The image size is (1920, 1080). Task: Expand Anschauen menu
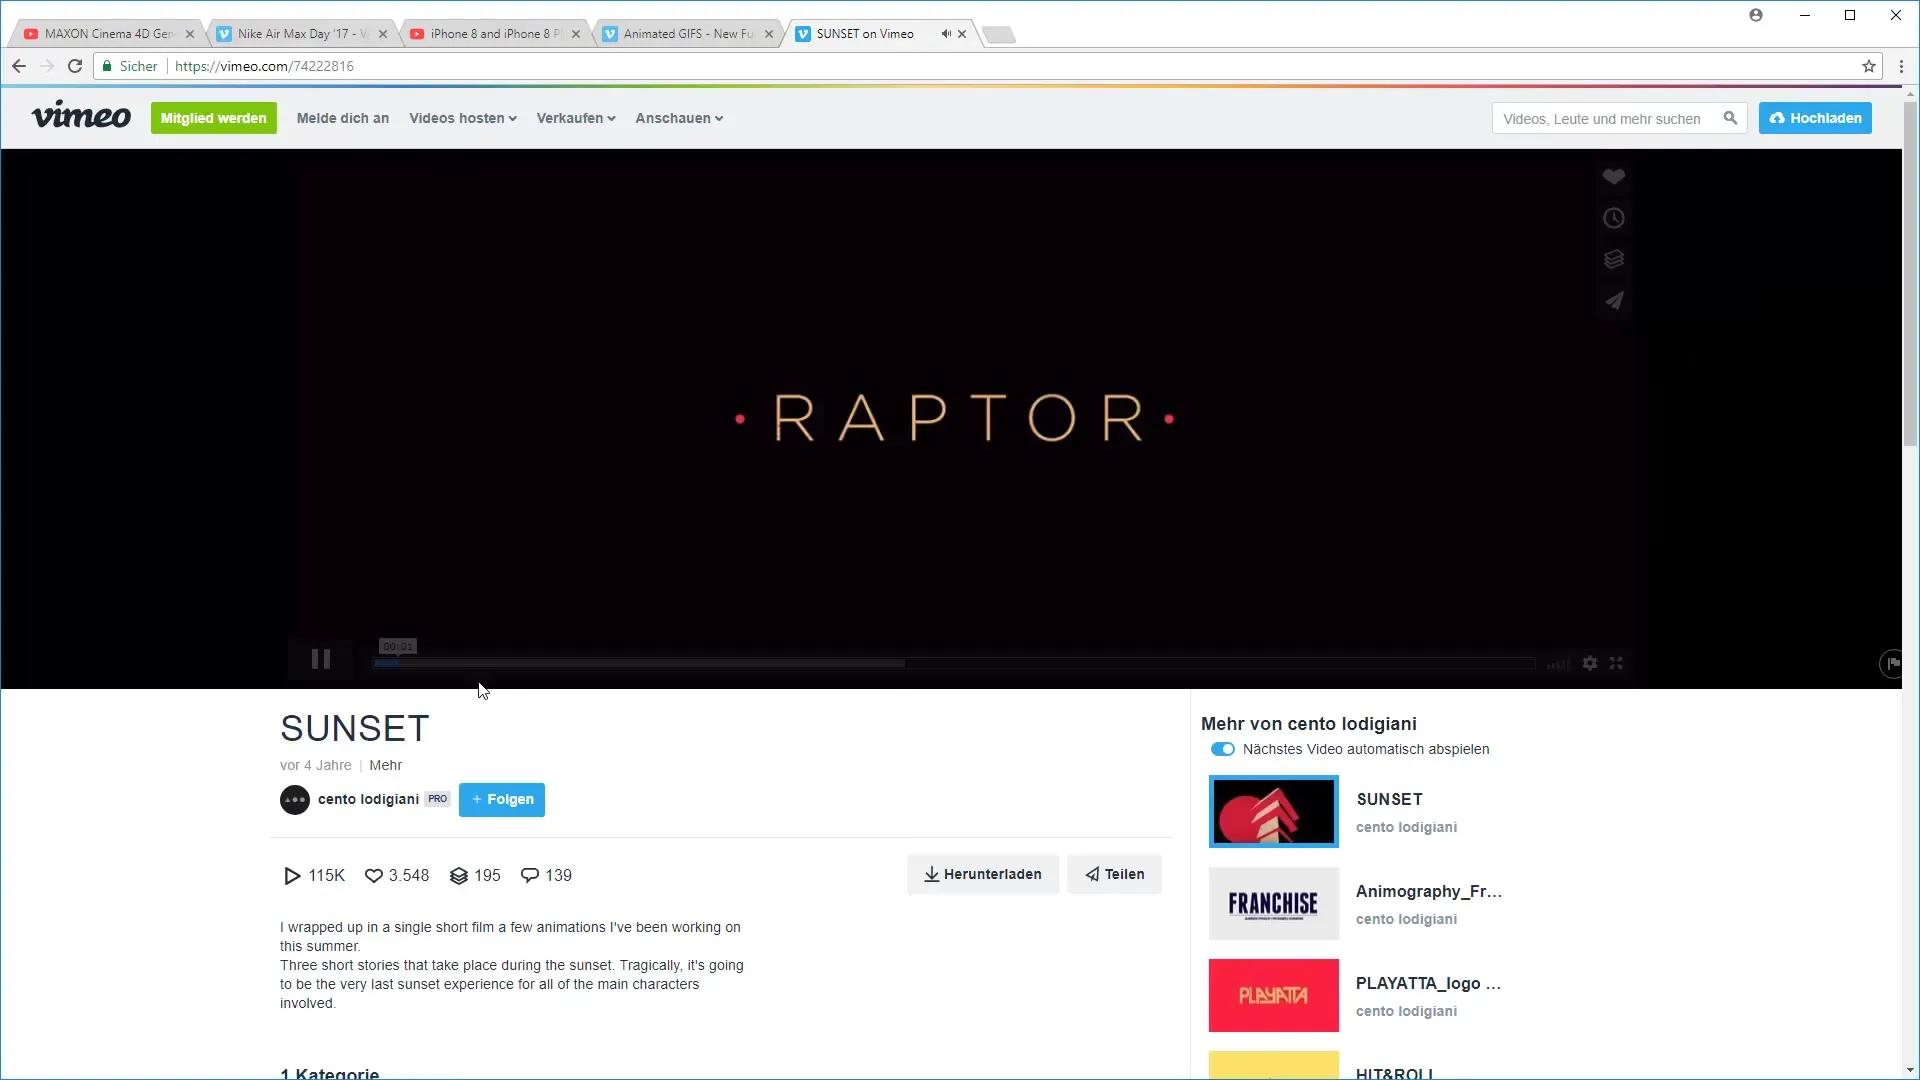tap(679, 118)
